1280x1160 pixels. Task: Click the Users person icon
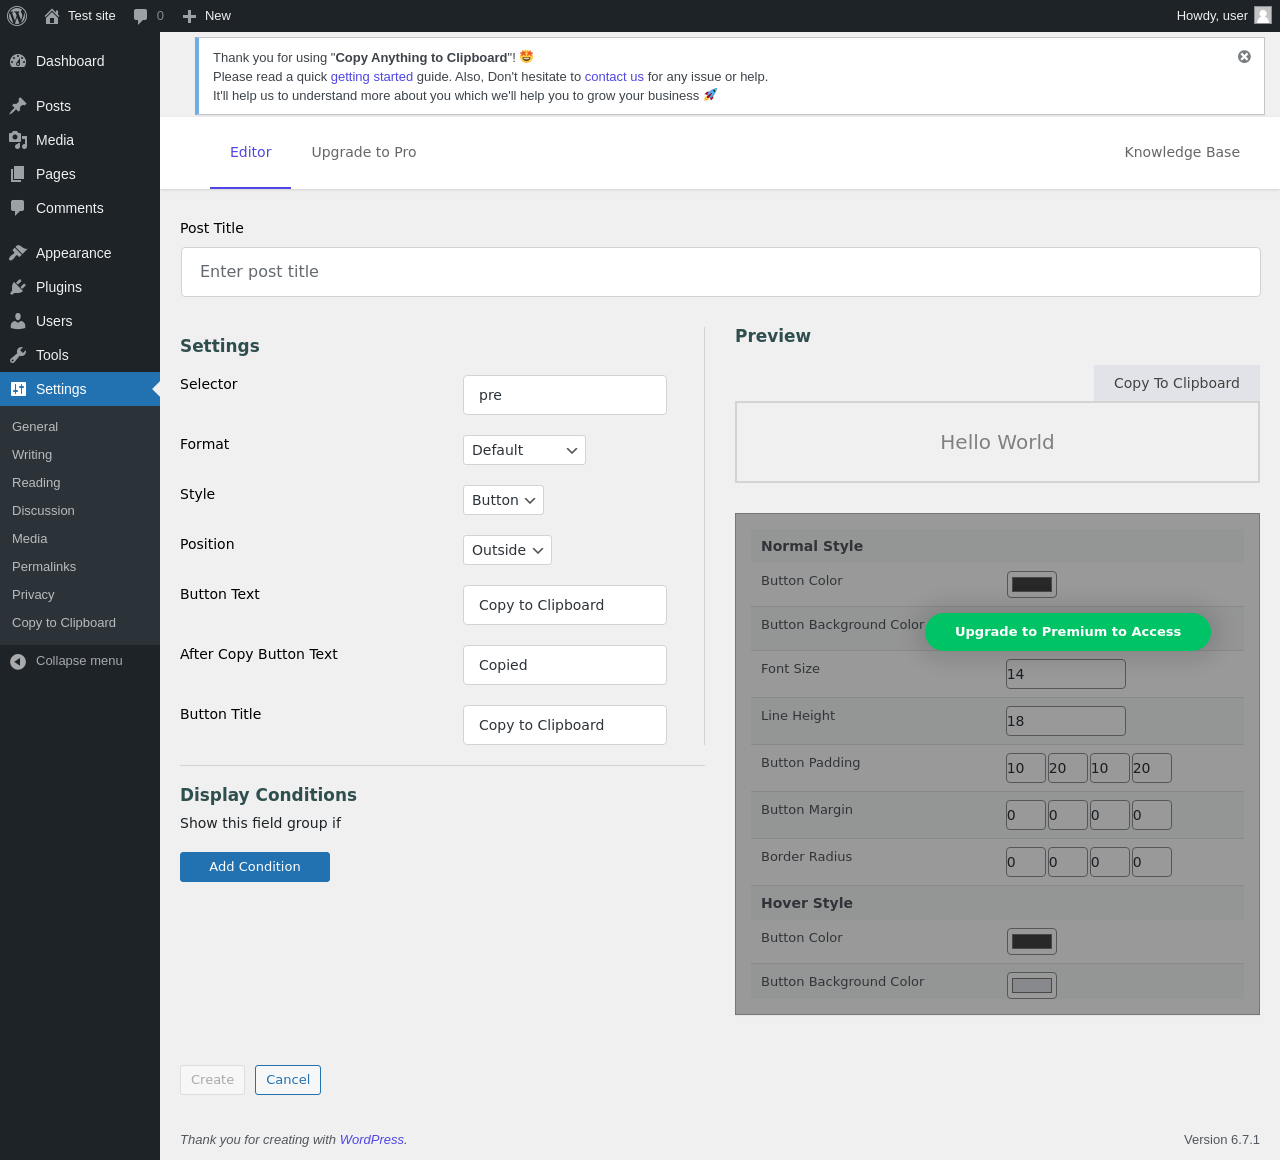pyautogui.click(x=18, y=321)
